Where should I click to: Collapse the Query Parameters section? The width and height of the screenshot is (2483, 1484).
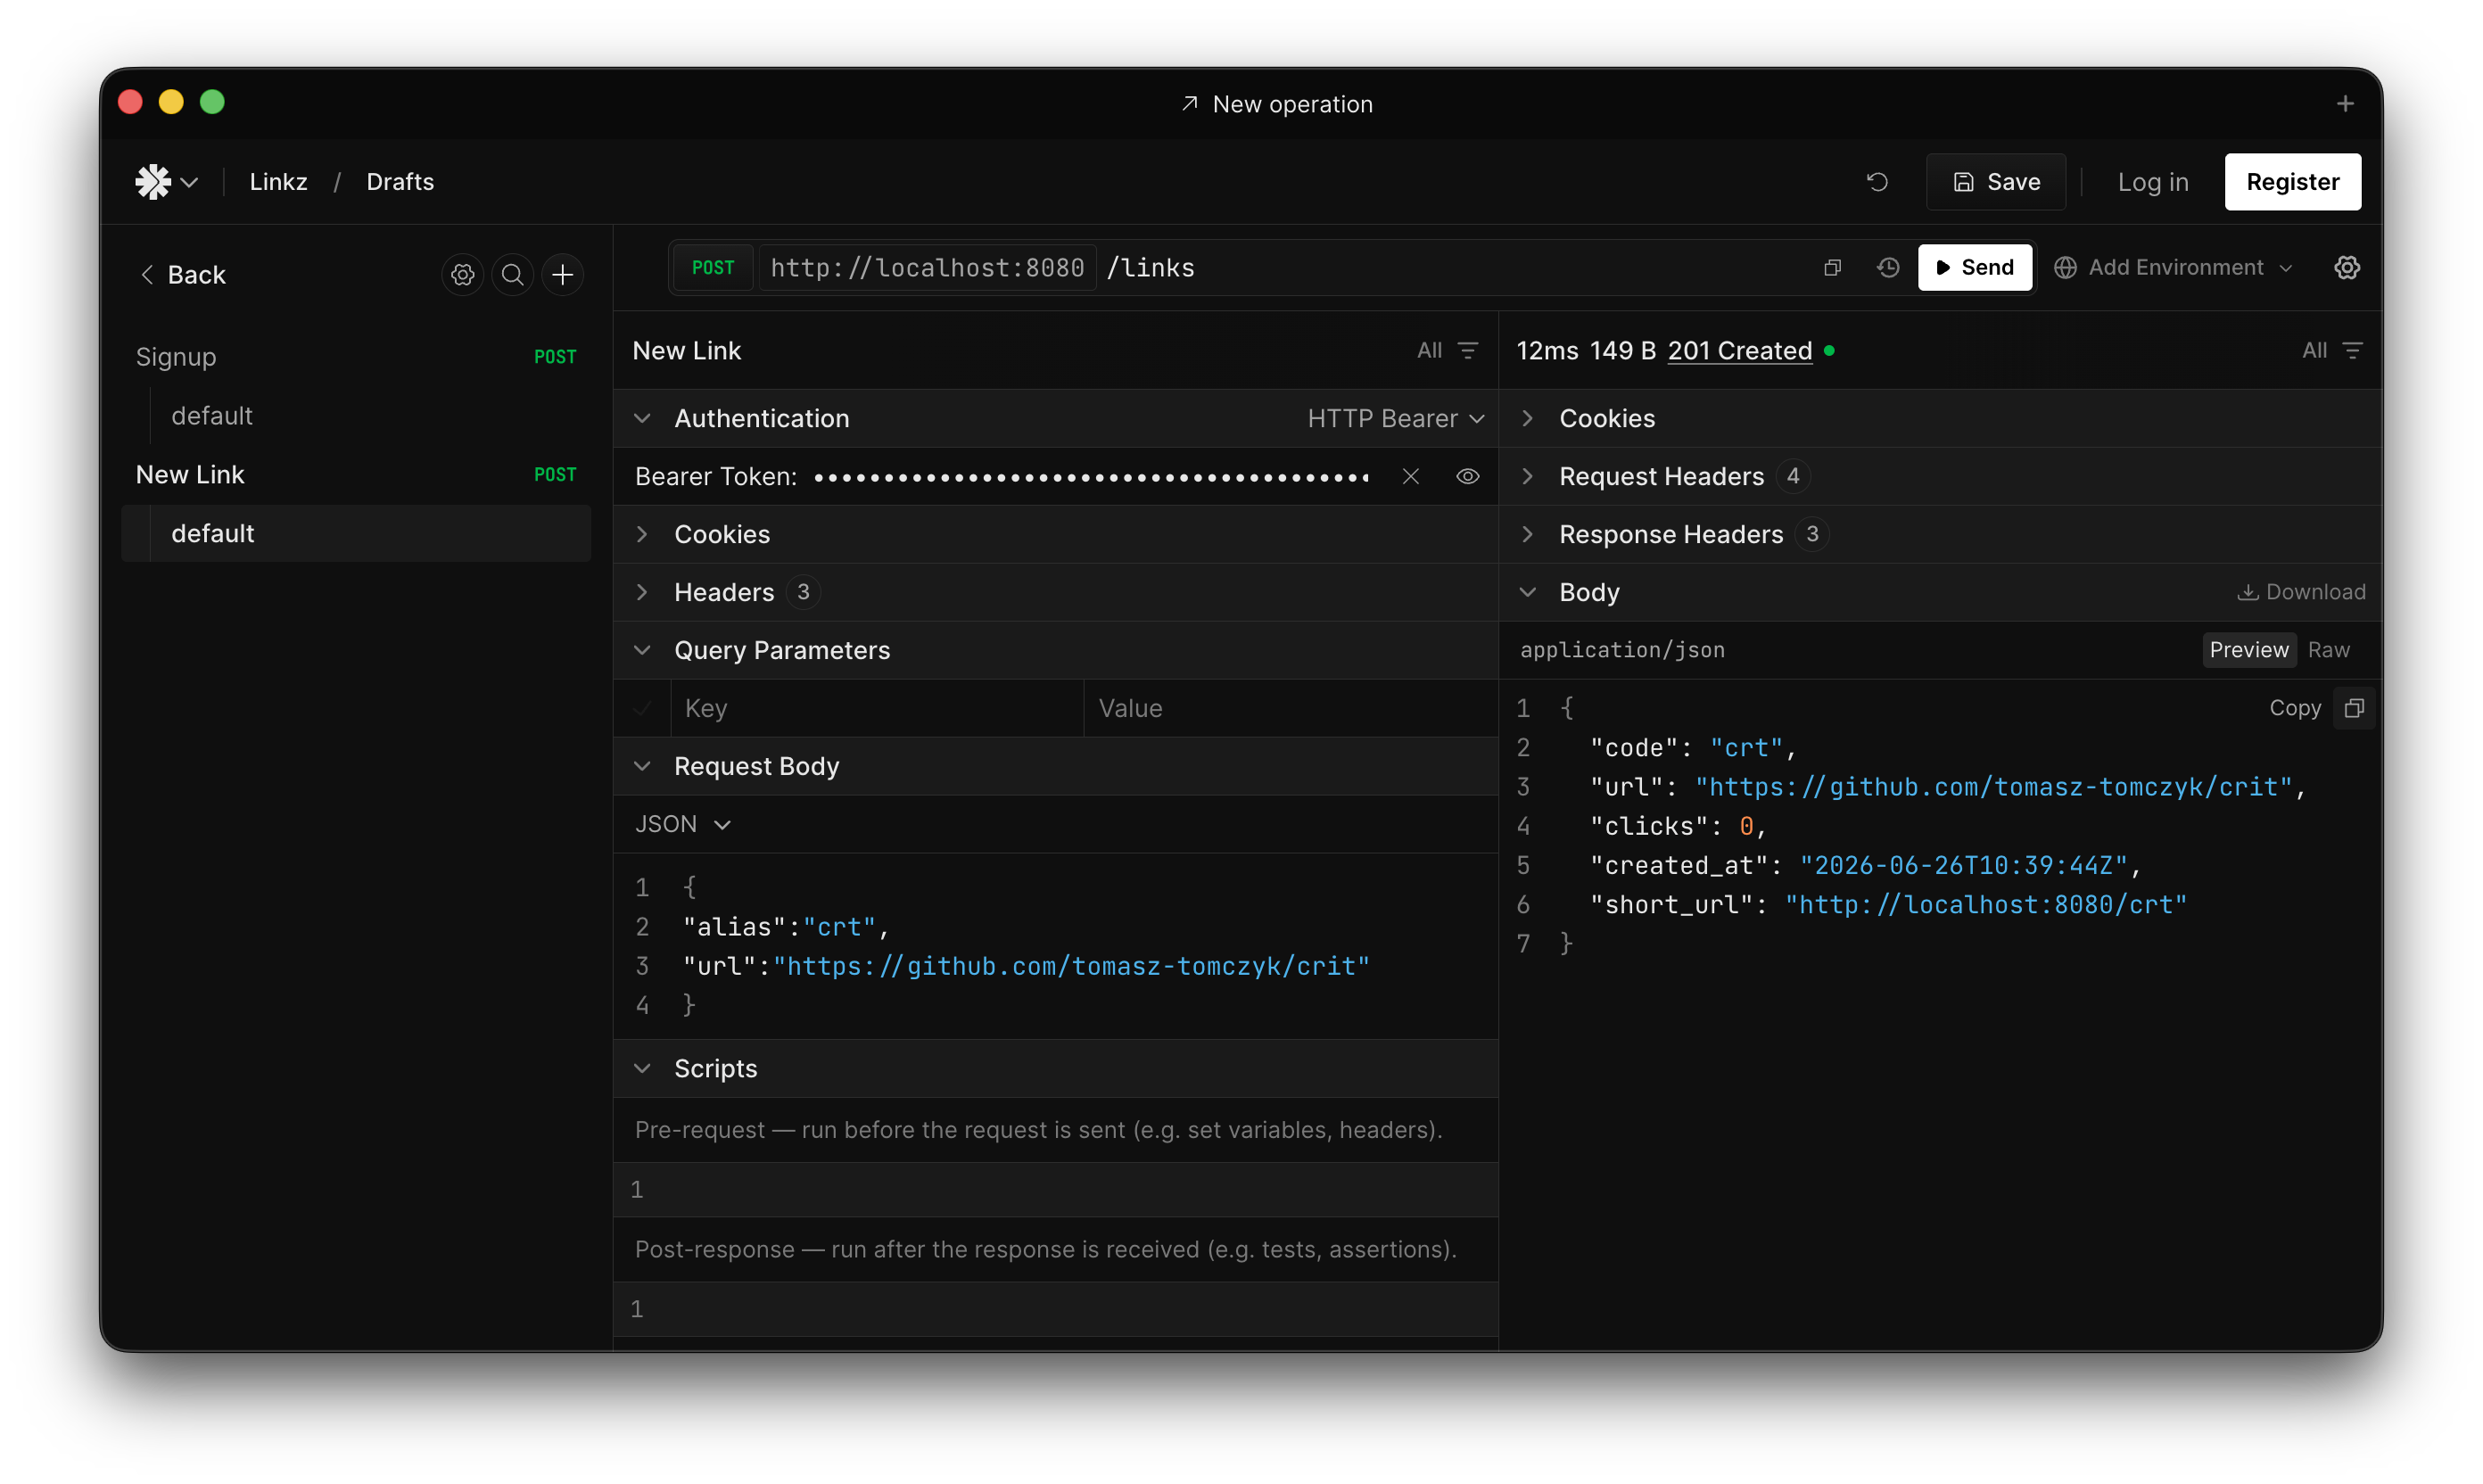pyautogui.click(x=642, y=651)
